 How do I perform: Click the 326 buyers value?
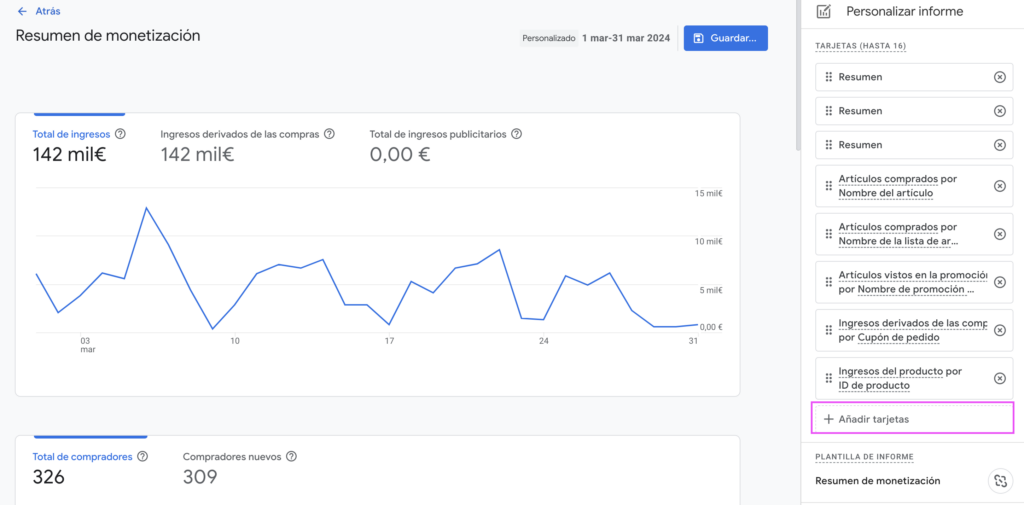tap(49, 478)
